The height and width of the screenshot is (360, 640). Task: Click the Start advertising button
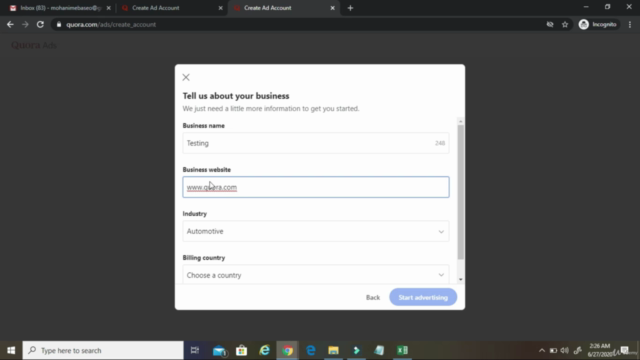(x=423, y=297)
